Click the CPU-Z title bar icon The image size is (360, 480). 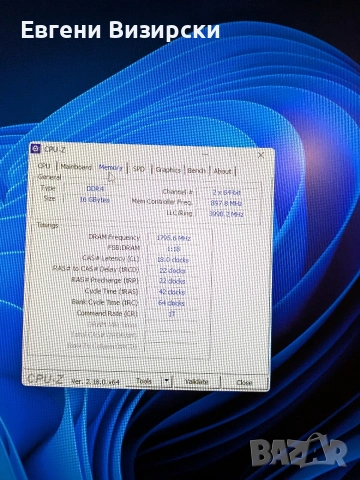tap(35, 149)
